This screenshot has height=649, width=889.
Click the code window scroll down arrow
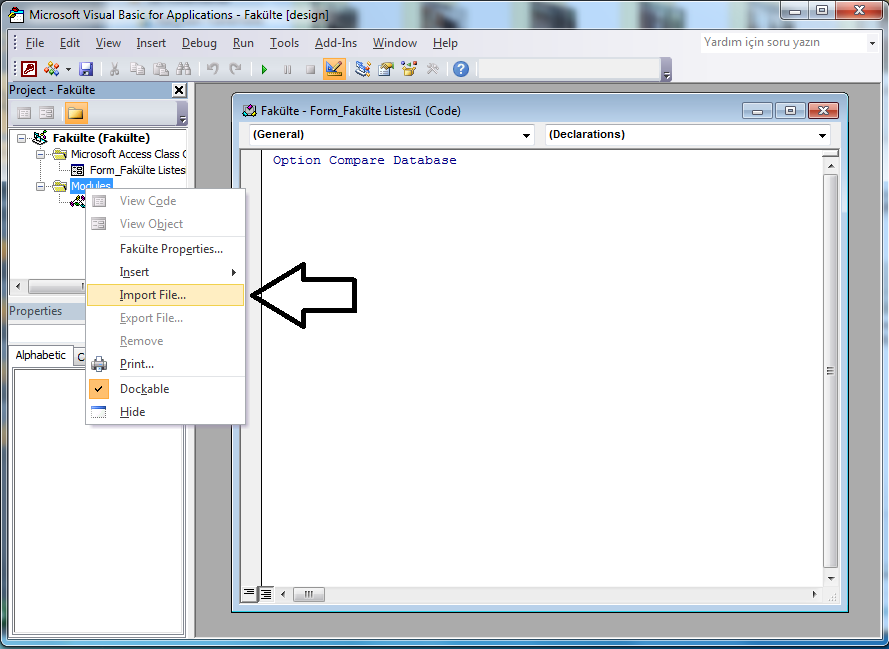[831, 579]
